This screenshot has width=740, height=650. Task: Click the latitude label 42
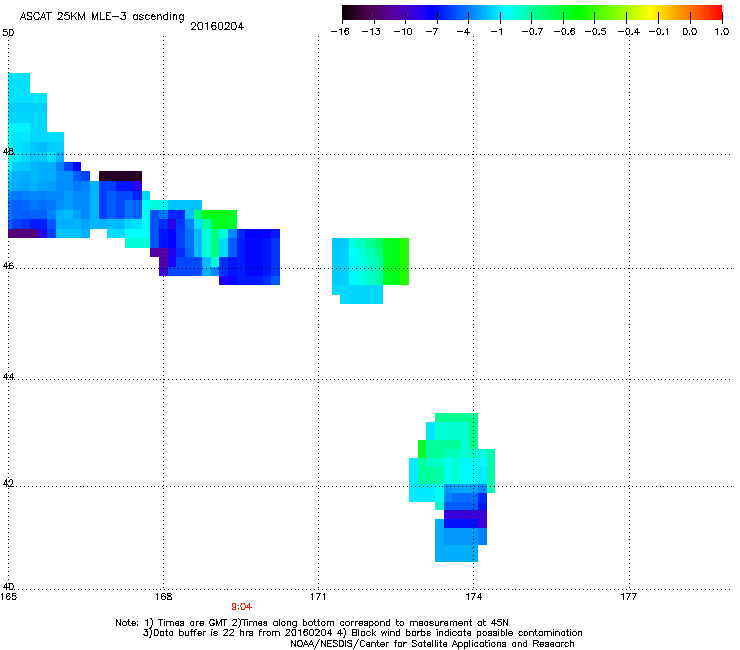pyautogui.click(x=8, y=483)
